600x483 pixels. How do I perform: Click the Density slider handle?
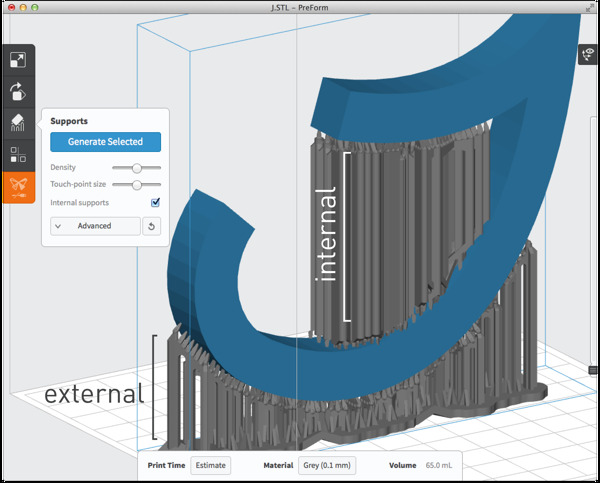(137, 168)
